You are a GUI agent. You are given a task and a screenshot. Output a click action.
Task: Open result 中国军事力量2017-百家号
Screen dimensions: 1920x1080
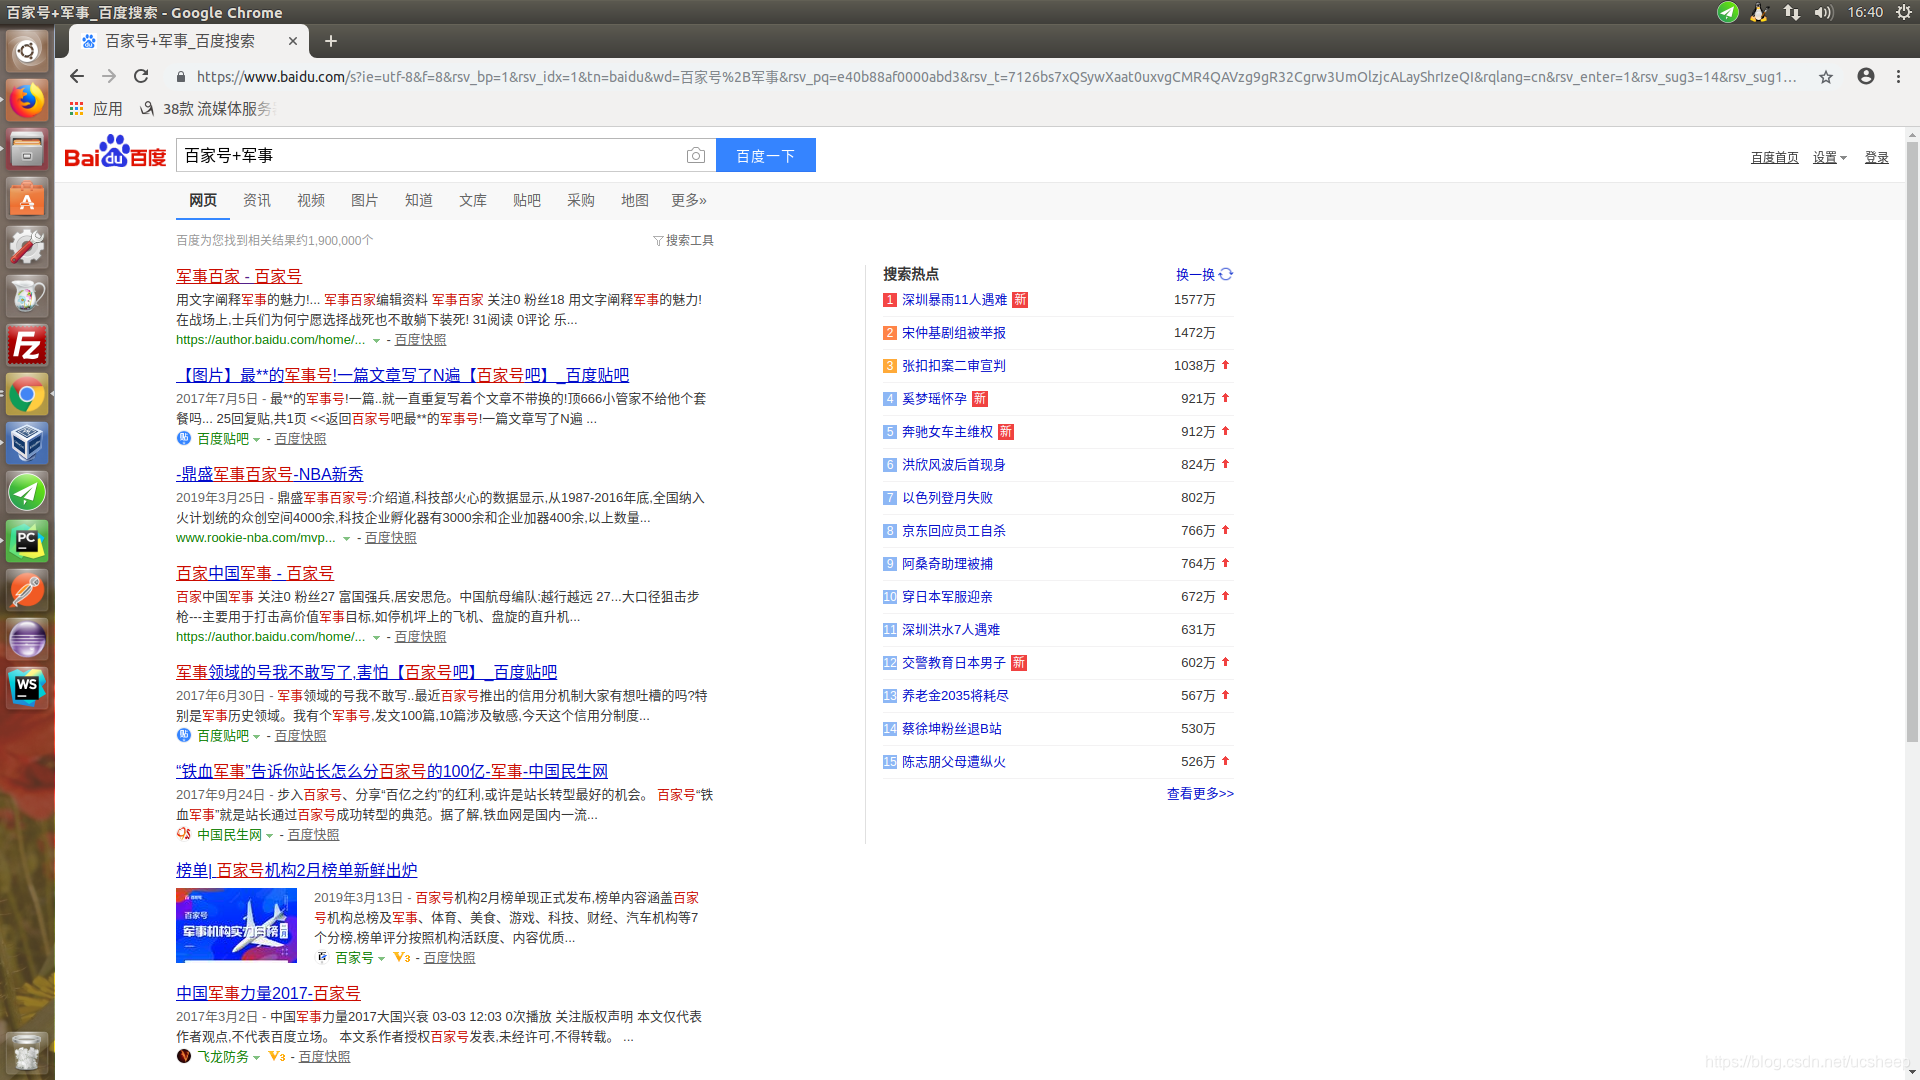pyautogui.click(x=268, y=993)
